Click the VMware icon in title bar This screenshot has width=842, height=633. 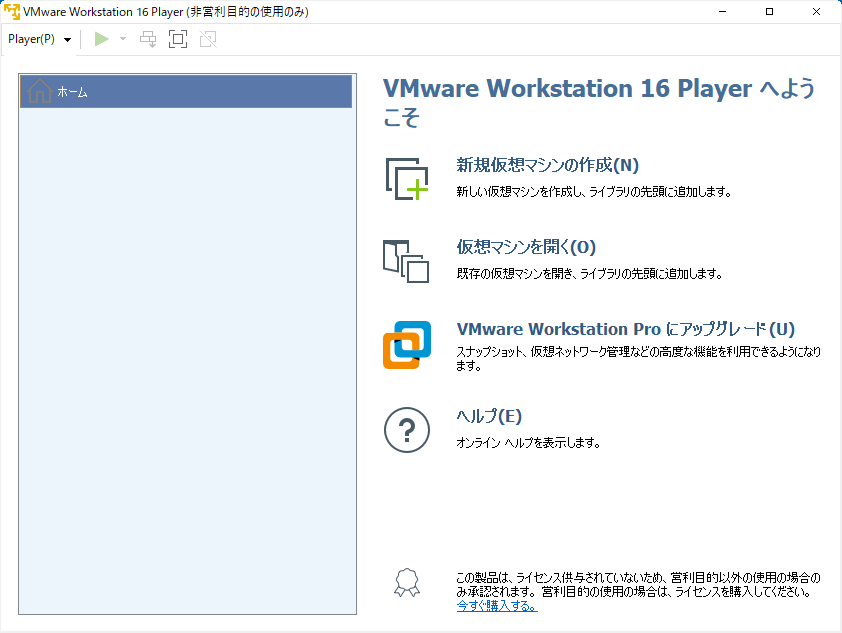[12, 12]
